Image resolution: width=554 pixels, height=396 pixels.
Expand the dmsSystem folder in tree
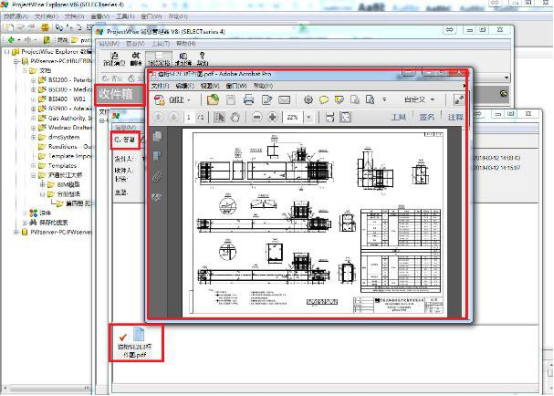point(34,137)
